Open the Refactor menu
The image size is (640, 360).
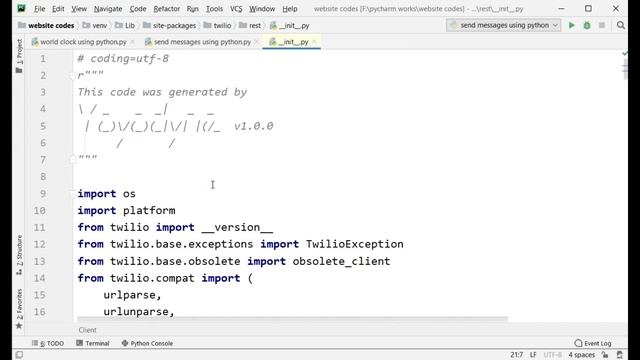[167, 9]
